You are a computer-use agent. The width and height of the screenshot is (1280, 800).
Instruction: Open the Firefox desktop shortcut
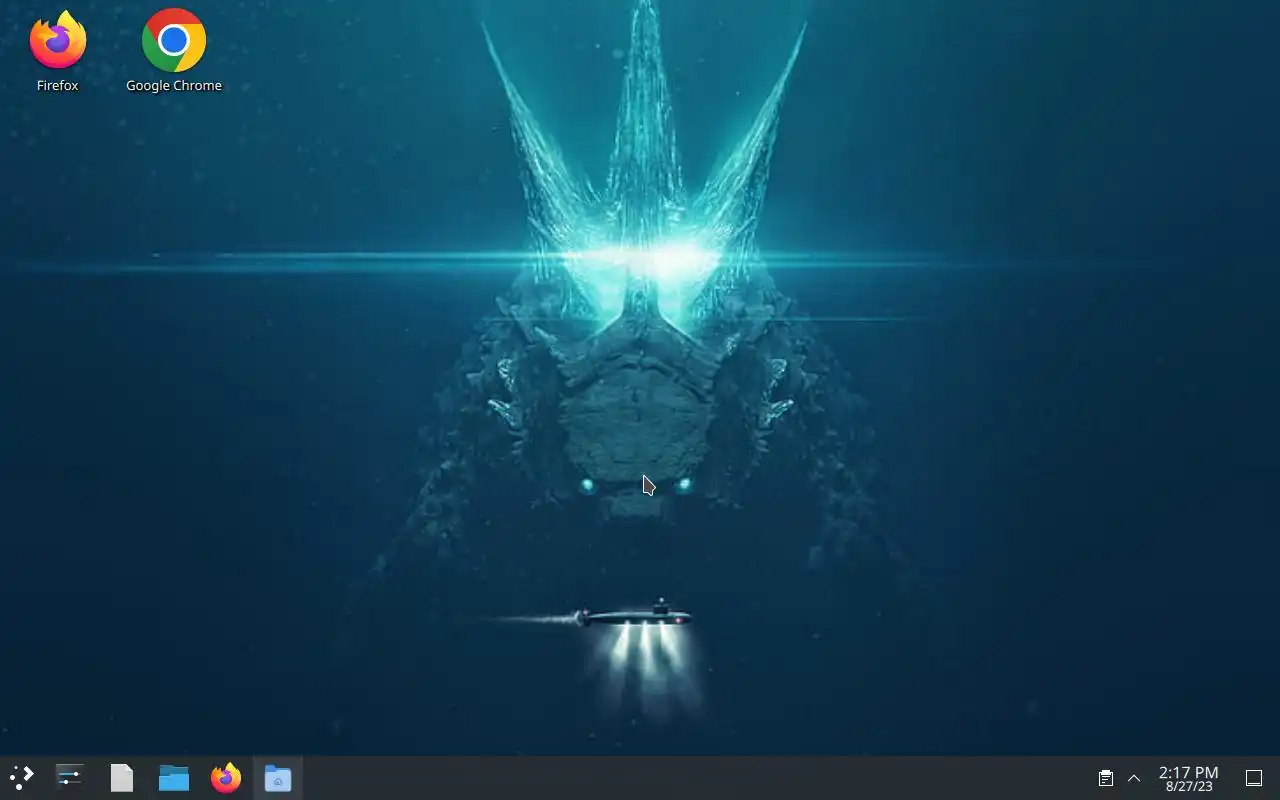[x=58, y=52]
